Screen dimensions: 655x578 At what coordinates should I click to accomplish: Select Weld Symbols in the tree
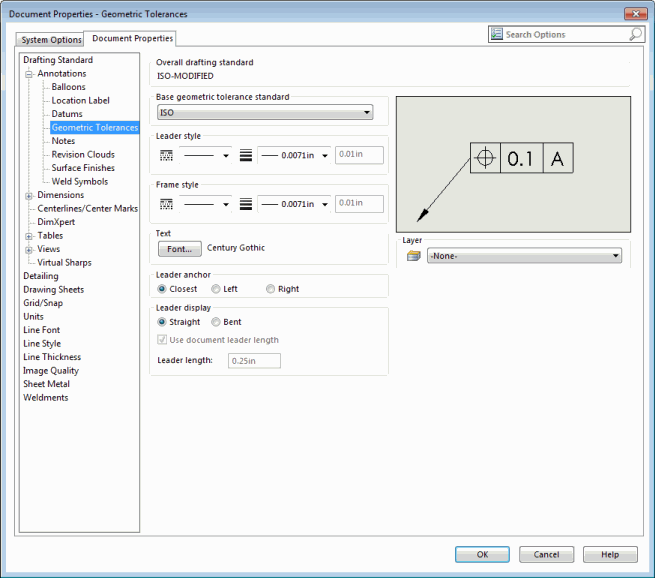click(80, 181)
